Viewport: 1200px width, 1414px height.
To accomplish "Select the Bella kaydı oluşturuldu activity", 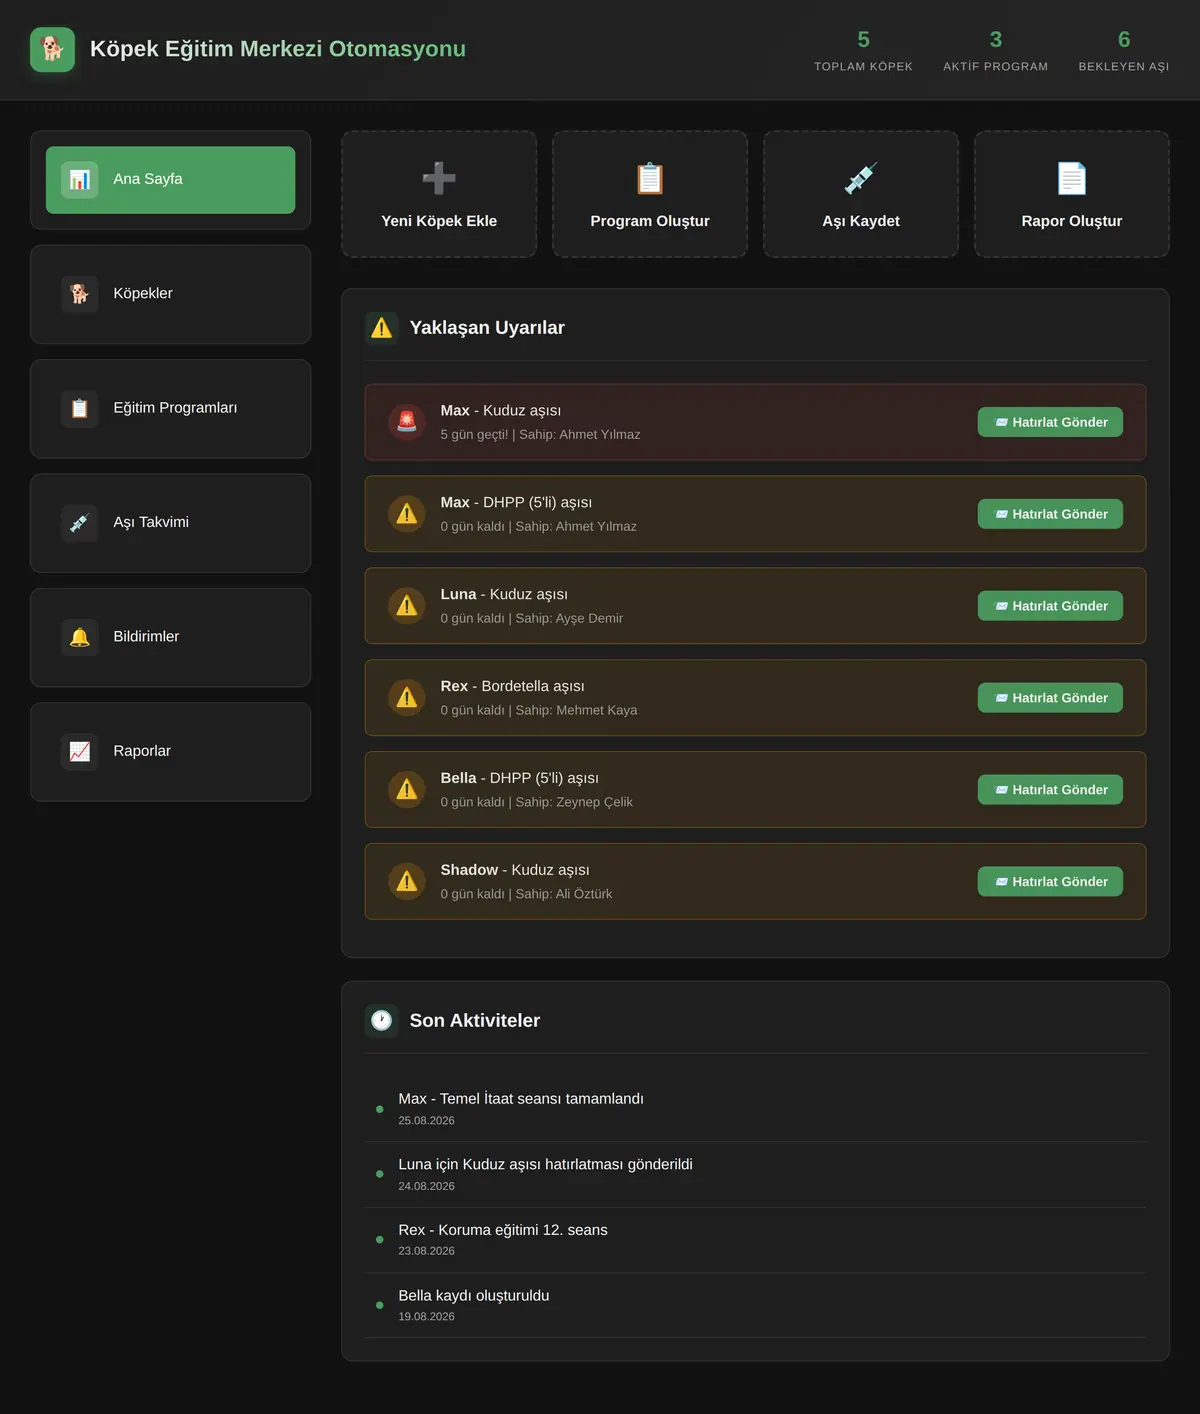I will click(x=755, y=1305).
